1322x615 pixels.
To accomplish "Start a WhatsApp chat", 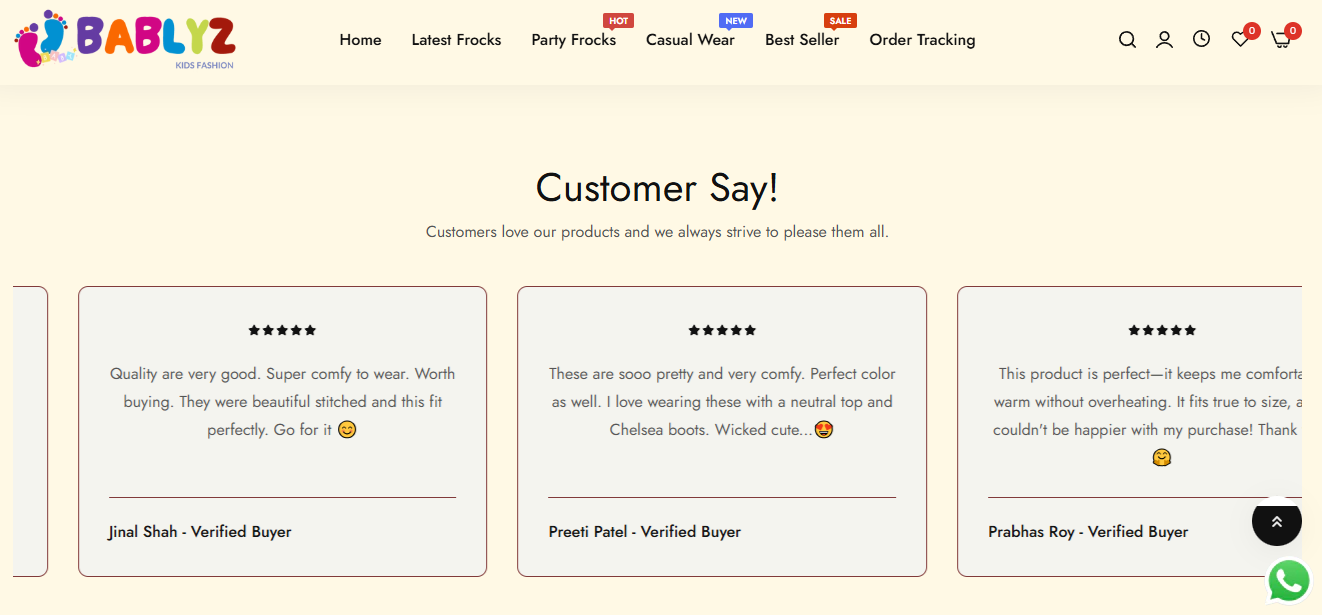I will coord(1289,581).
